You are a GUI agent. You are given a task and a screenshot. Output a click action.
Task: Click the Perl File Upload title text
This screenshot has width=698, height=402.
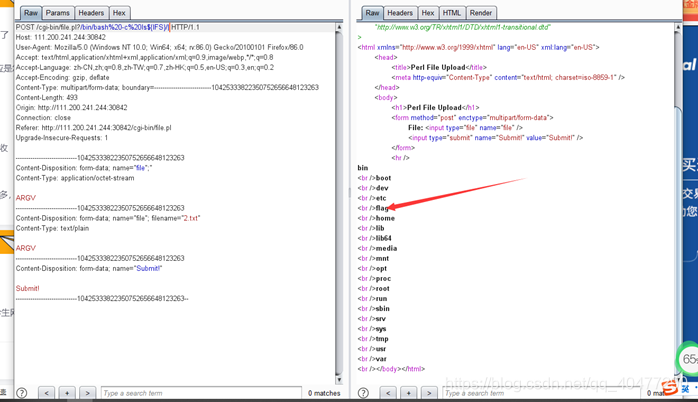click(x=438, y=67)
